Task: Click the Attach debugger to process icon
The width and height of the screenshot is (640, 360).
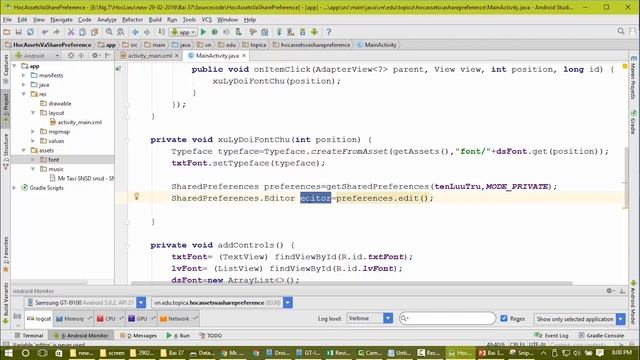Action: tap(239, 32)
